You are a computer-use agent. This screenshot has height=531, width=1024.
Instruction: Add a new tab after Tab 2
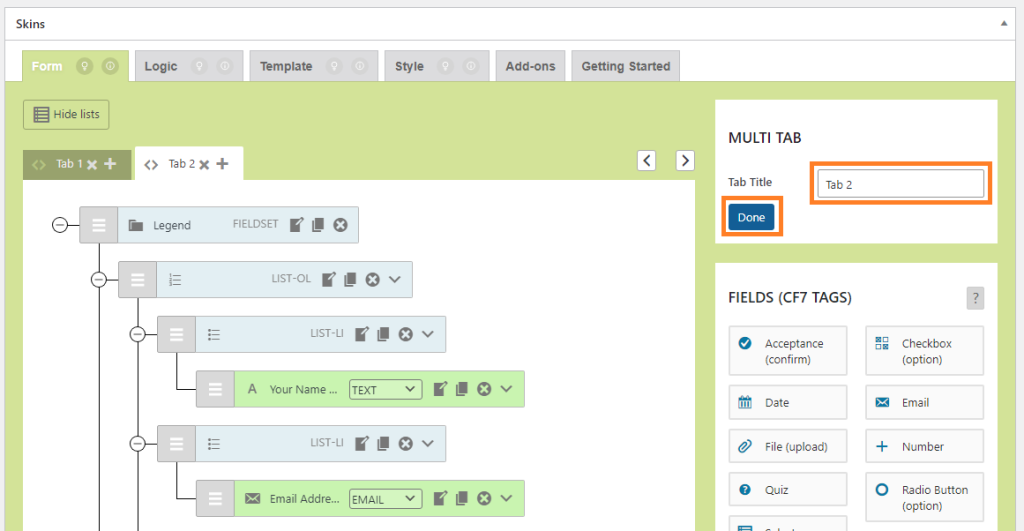[x=223, y=163]
